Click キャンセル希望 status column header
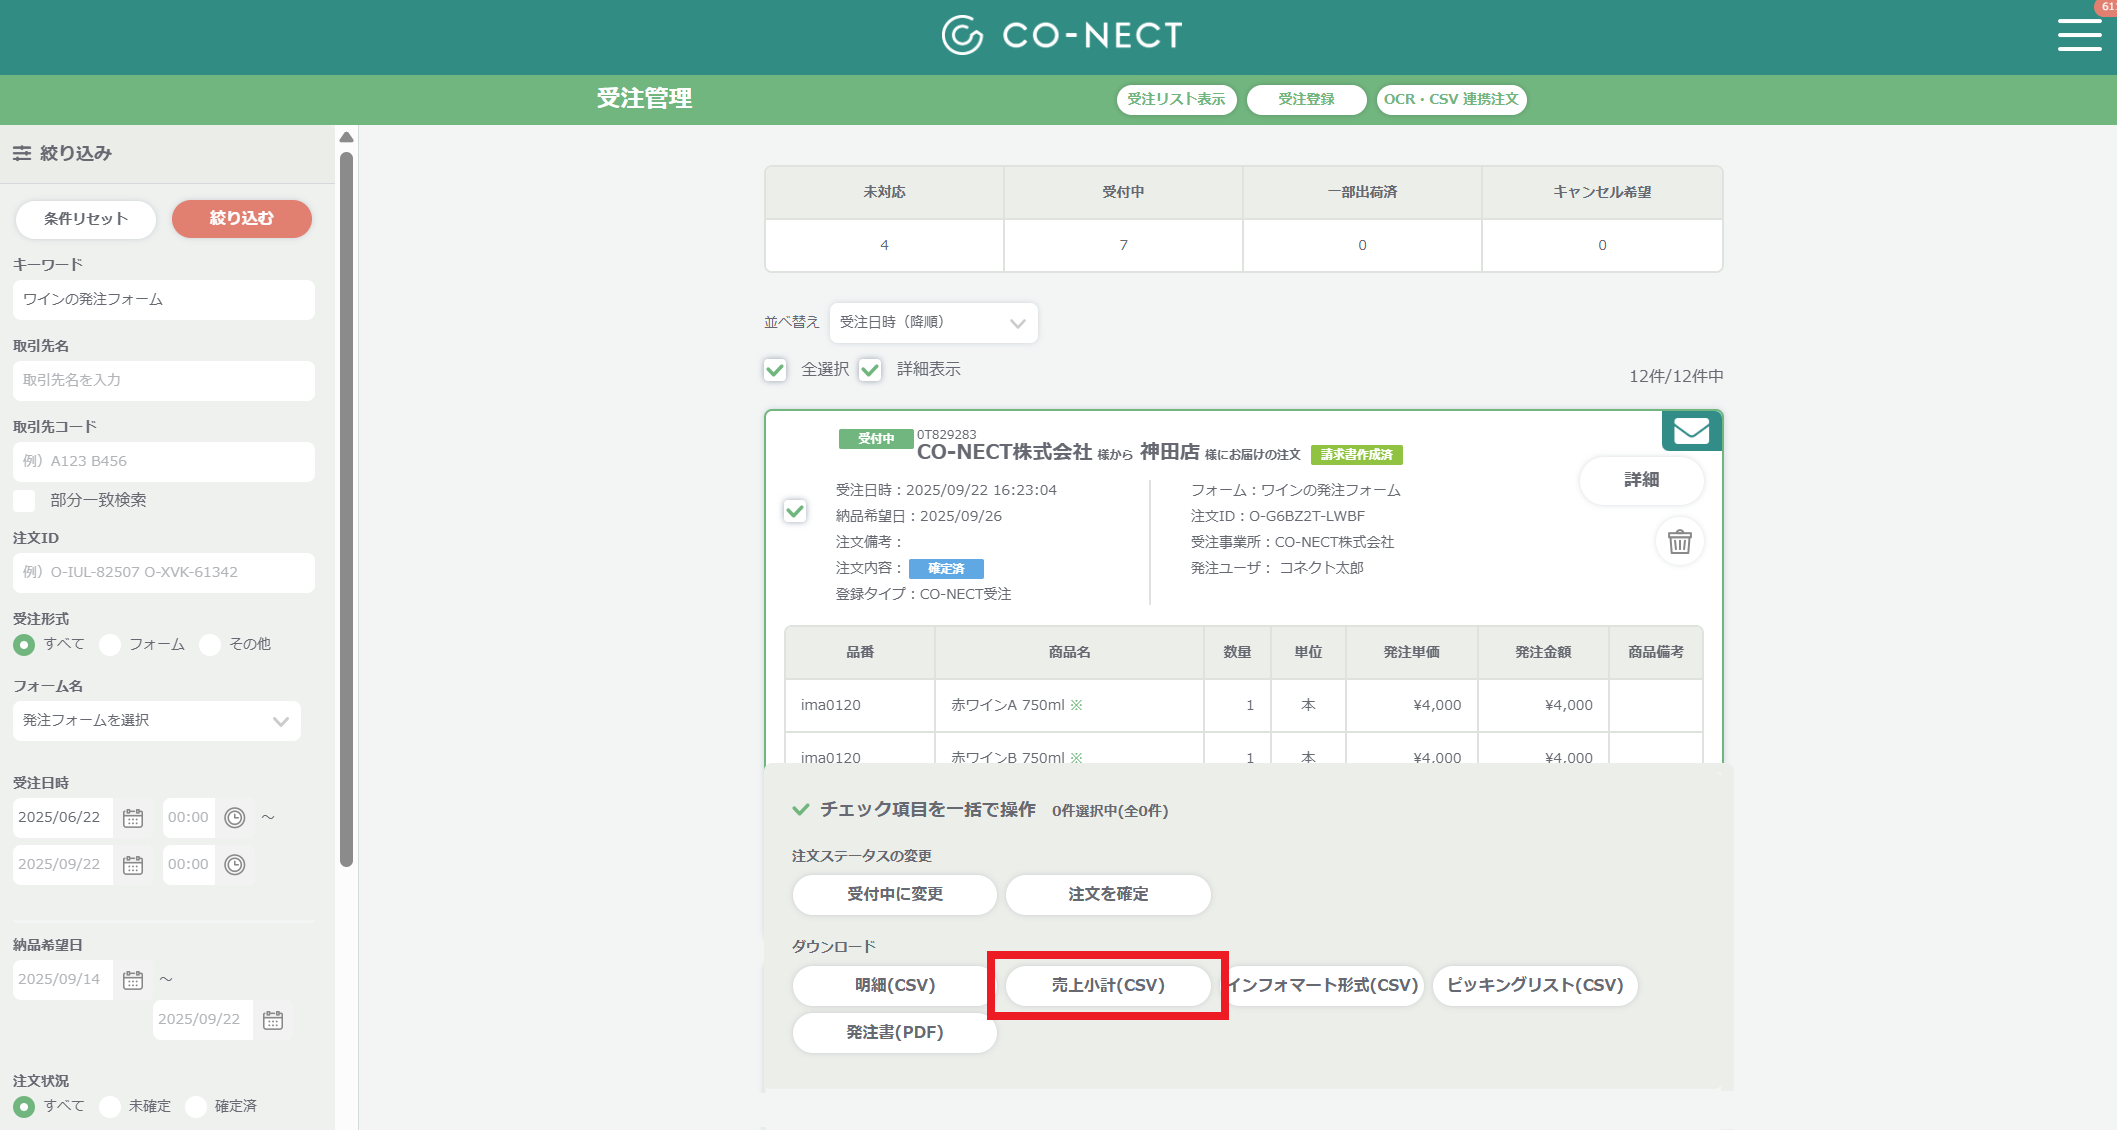This screenshot has height=1130, width=2117. (1602, 192)
